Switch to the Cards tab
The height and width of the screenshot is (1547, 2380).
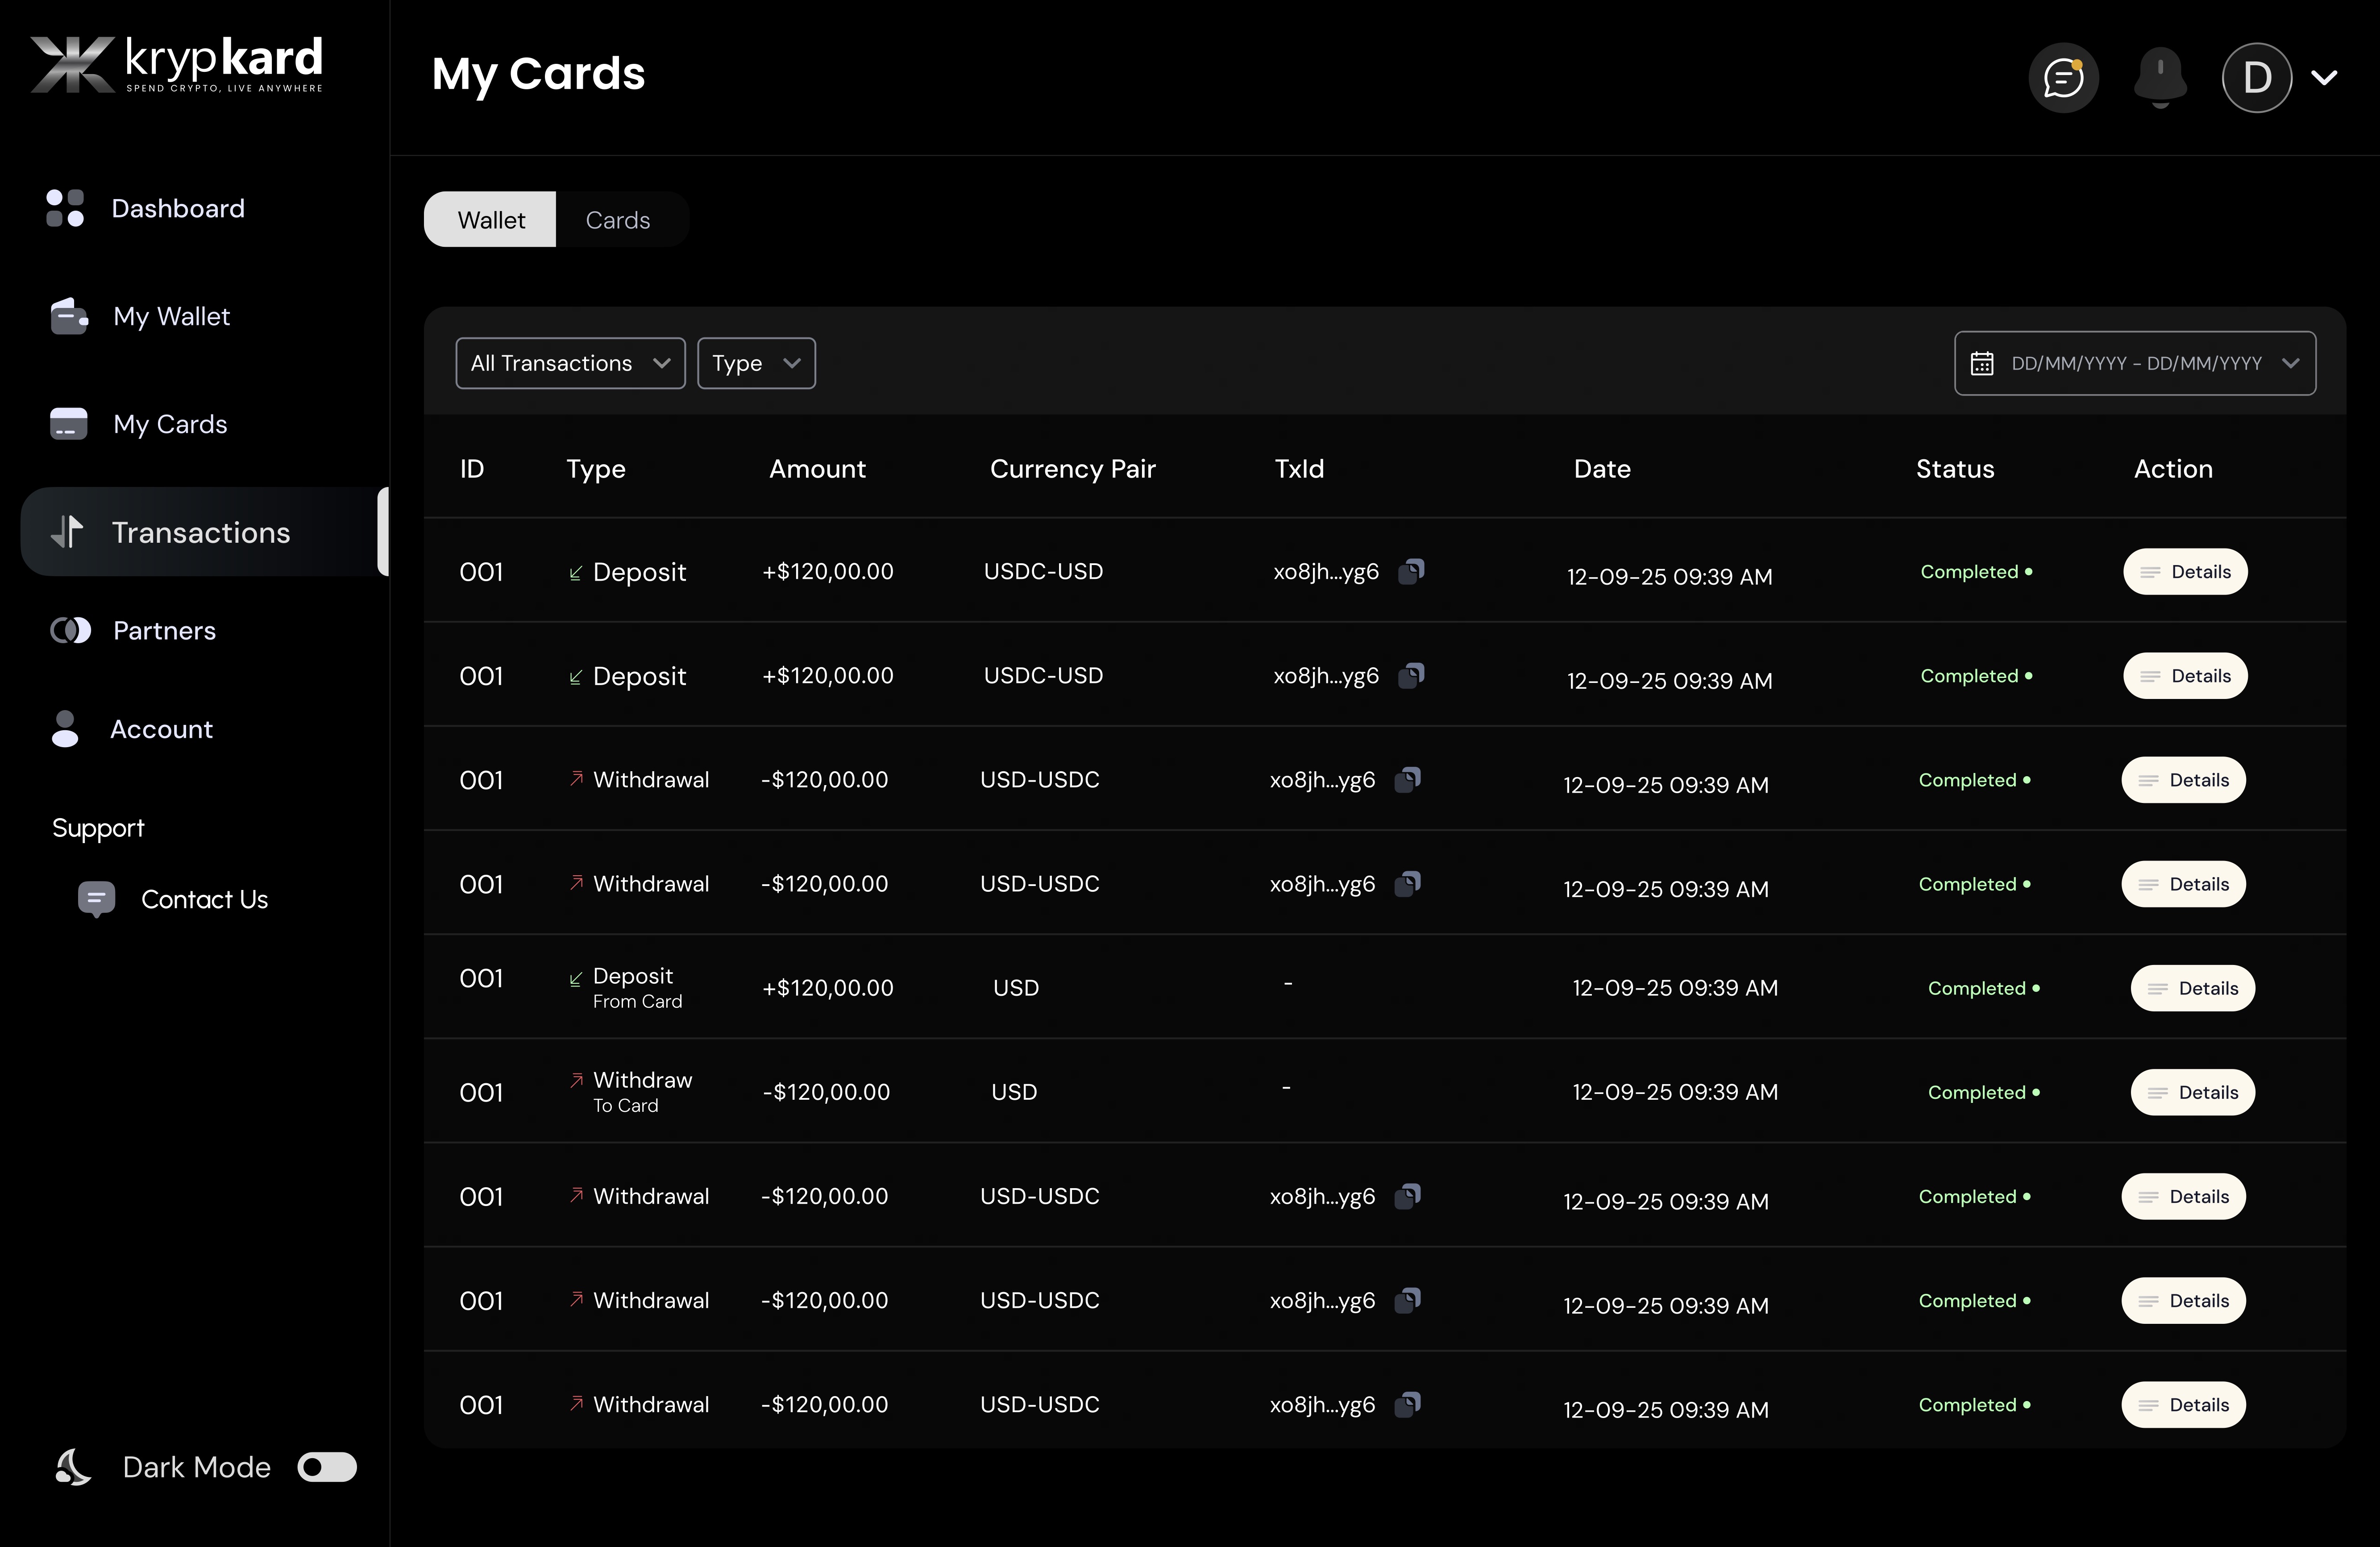(x=618, y=220)
